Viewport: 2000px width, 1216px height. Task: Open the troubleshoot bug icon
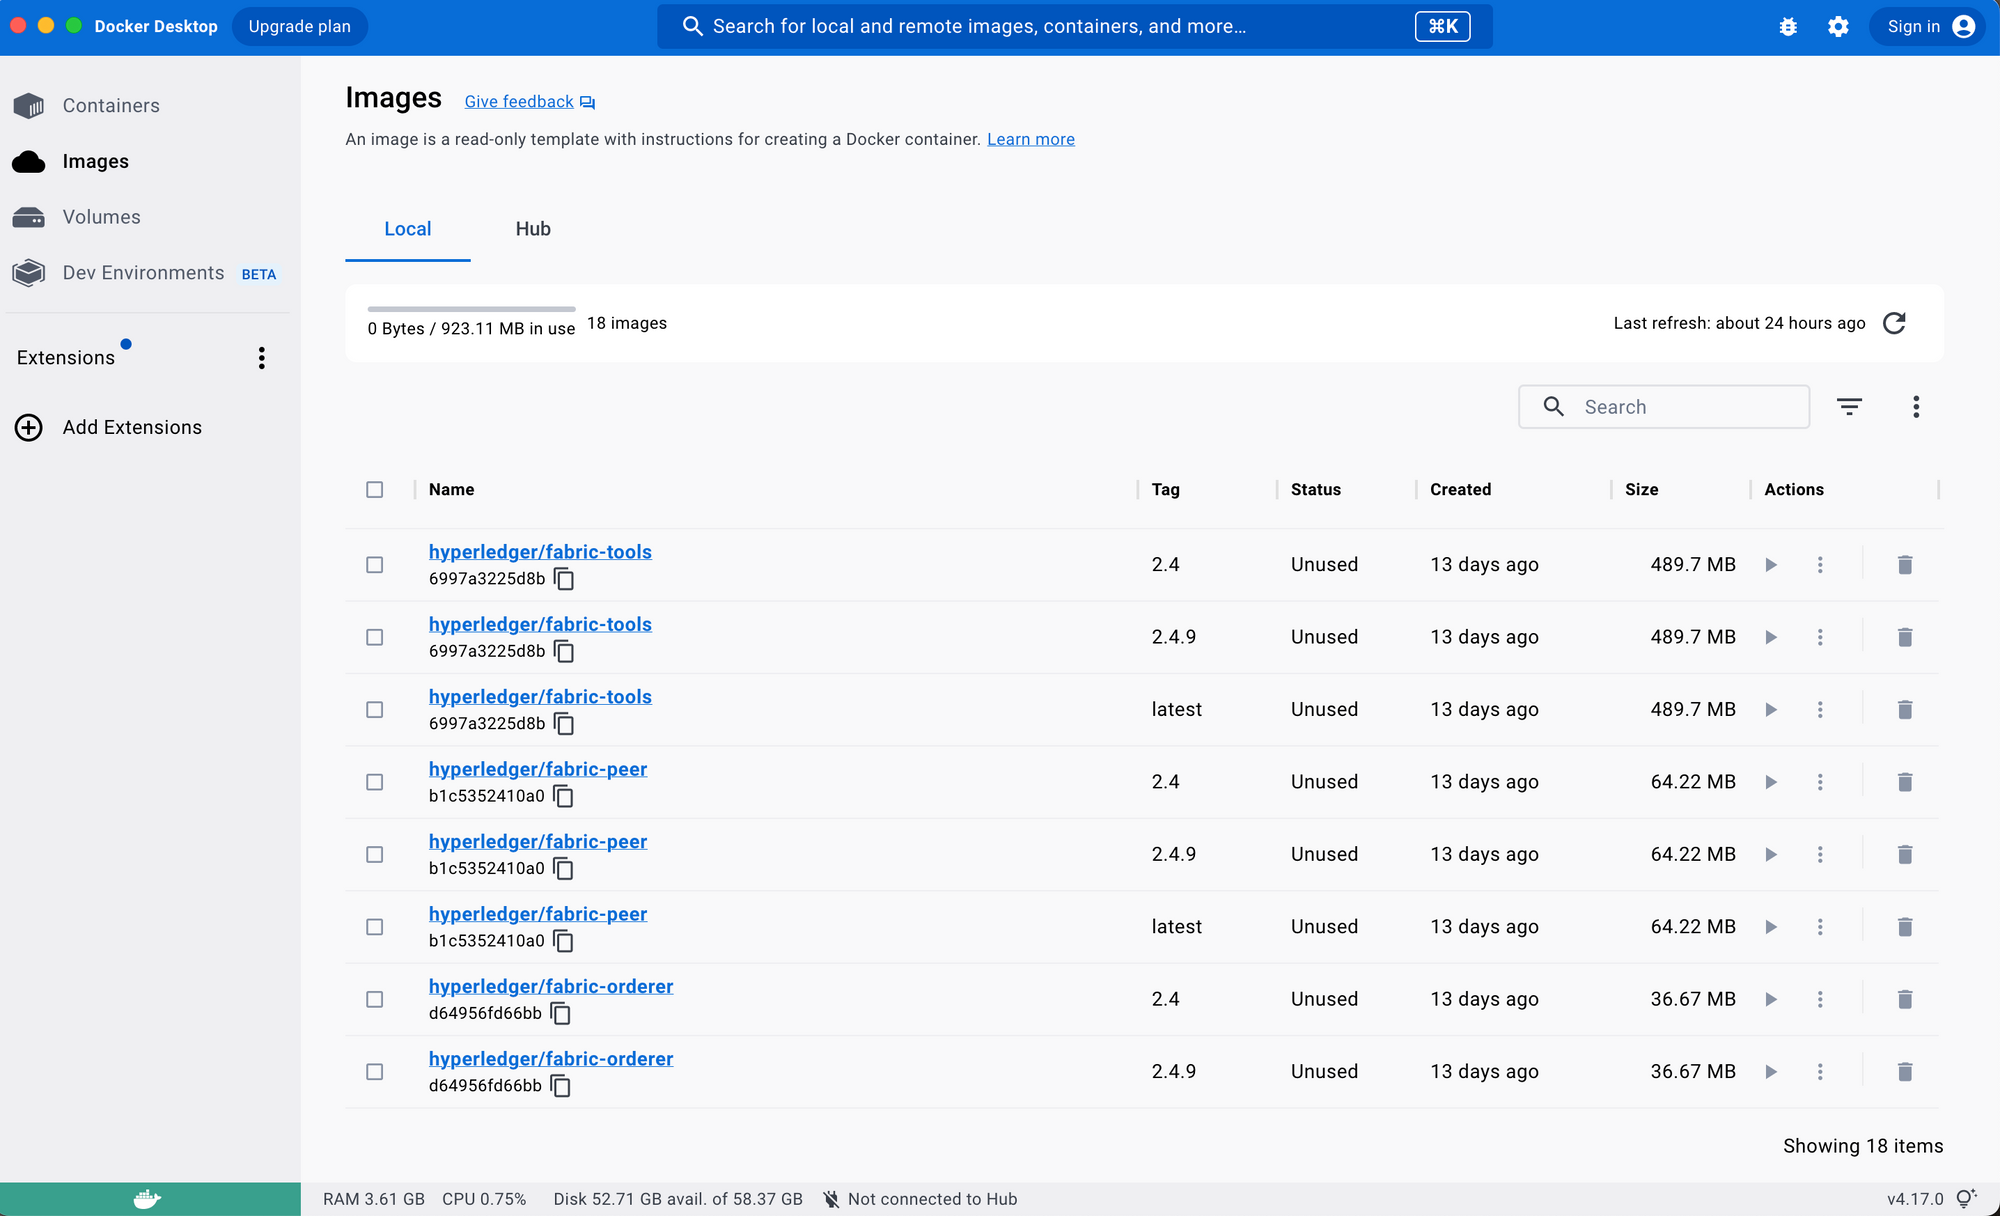tap(1788, 27)
